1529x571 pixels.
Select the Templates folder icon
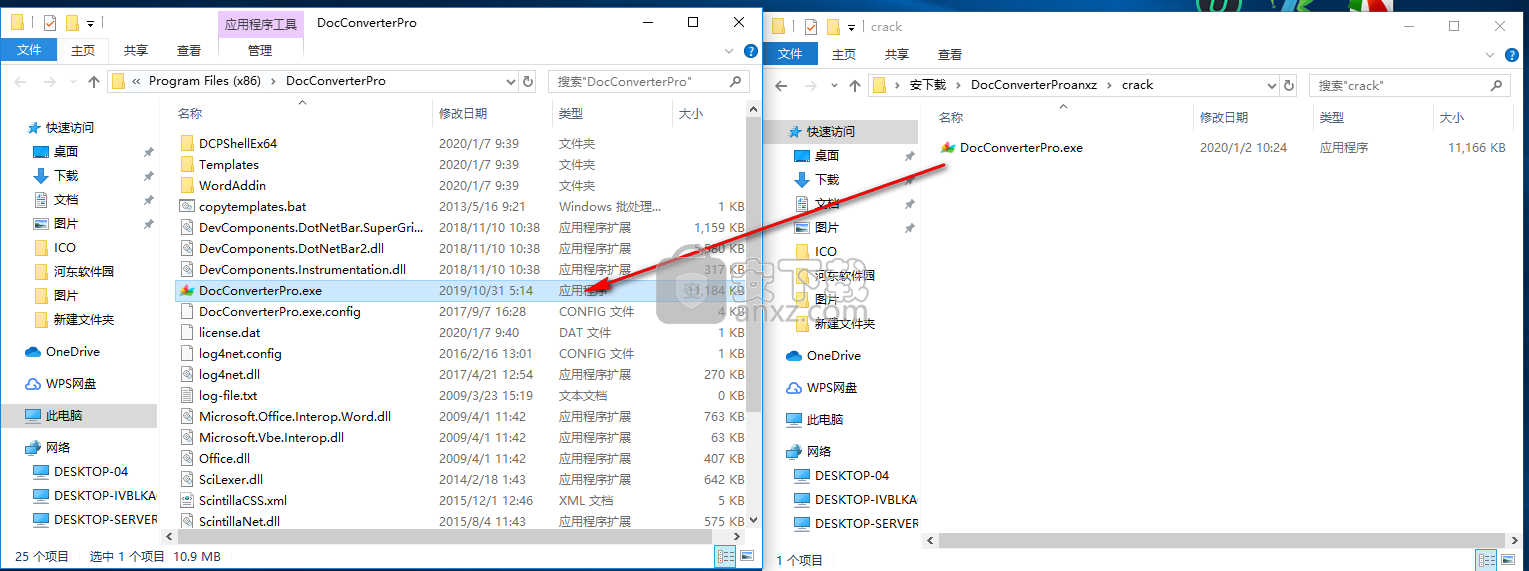187,164
